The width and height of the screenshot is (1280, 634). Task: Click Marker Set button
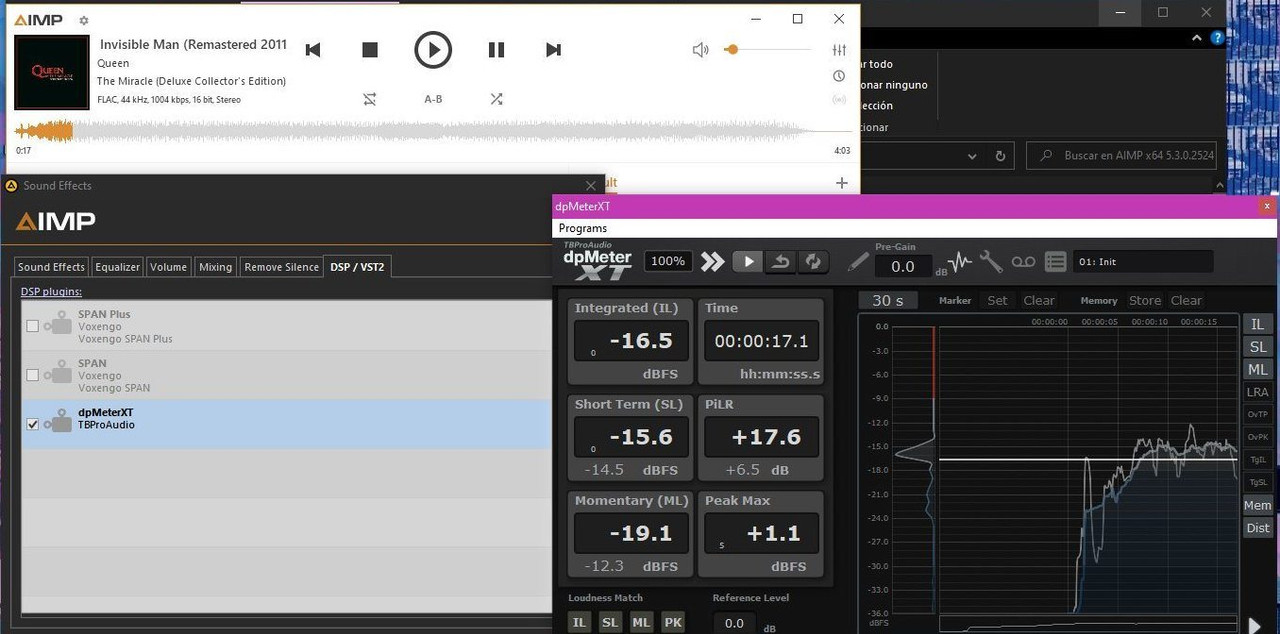998,300
